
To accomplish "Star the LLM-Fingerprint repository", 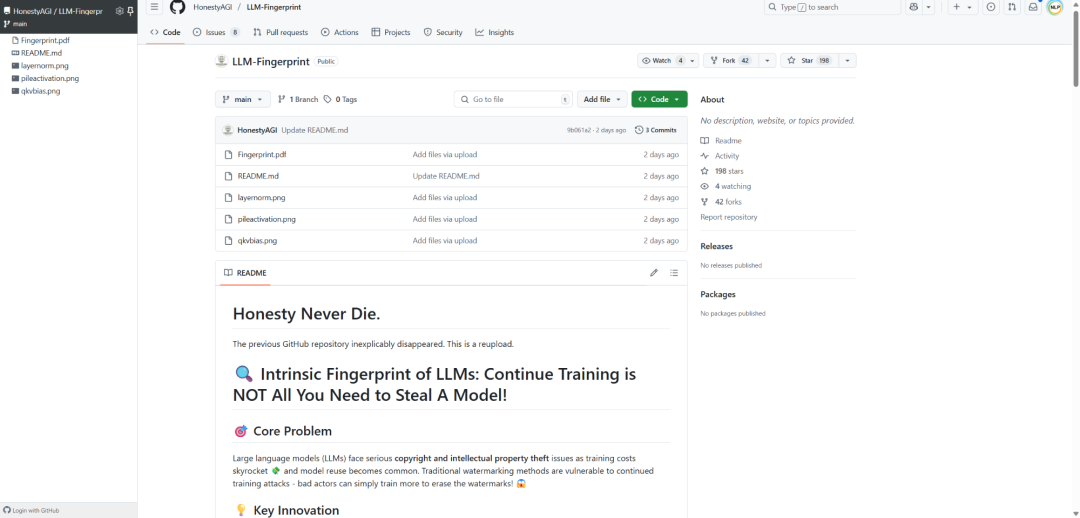I will click(x=809, y=61).
